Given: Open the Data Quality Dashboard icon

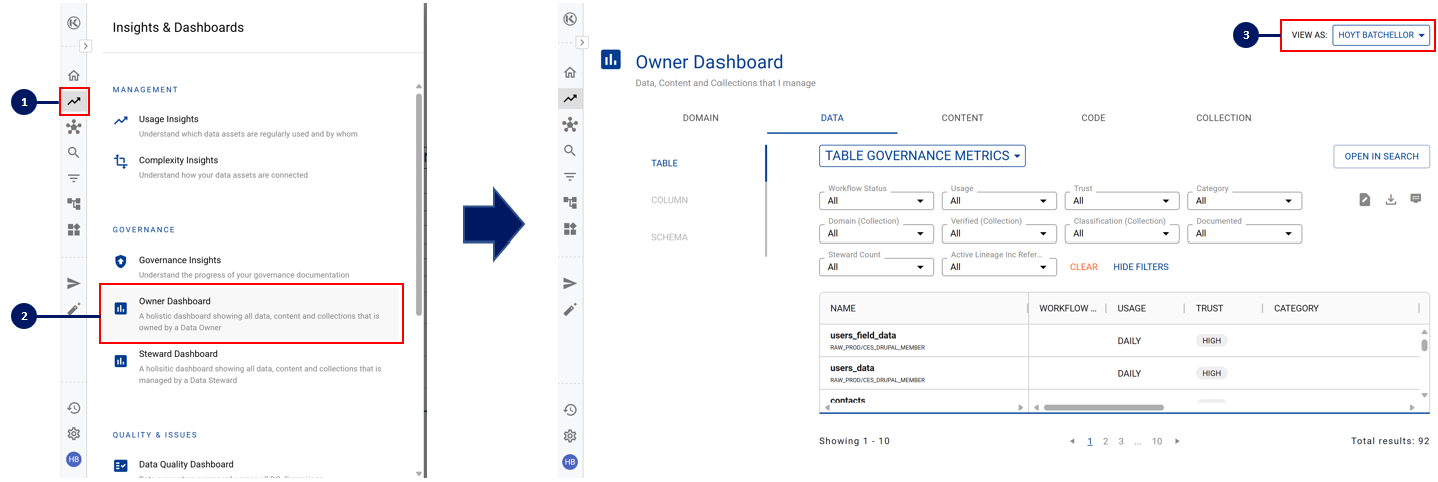Looking at the screenshot, I should (x=121, y=465).
